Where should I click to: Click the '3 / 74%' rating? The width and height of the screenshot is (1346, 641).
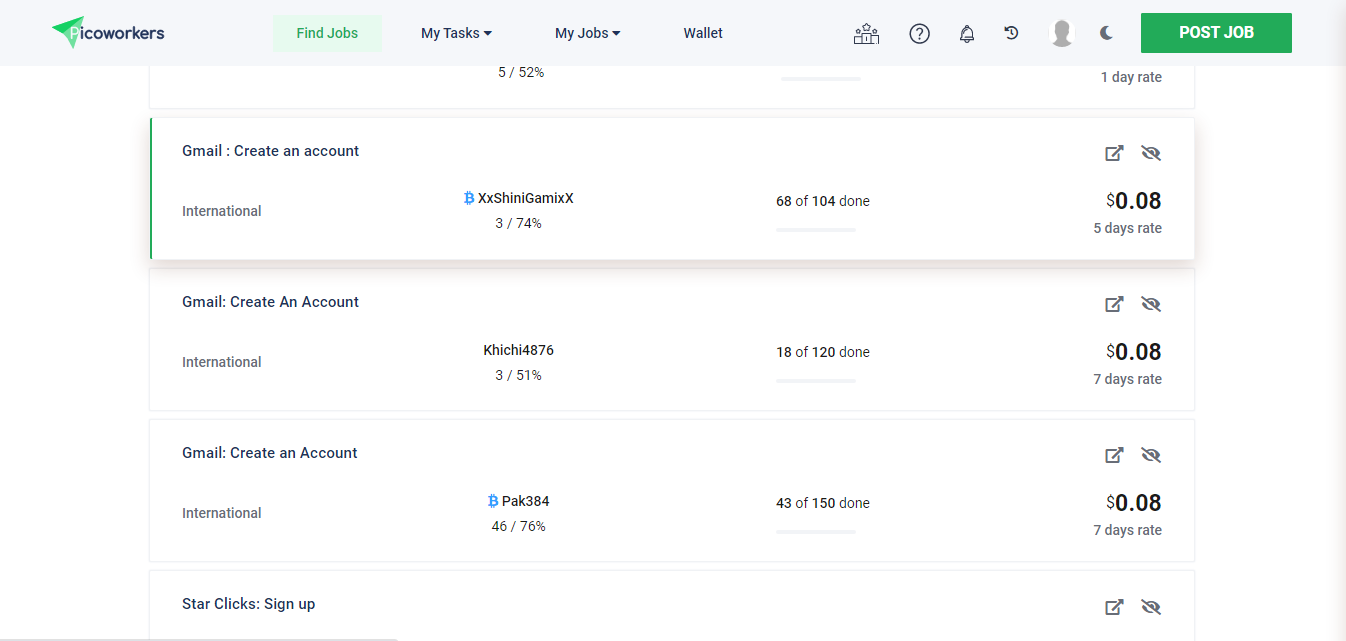(x=518, y=223)
